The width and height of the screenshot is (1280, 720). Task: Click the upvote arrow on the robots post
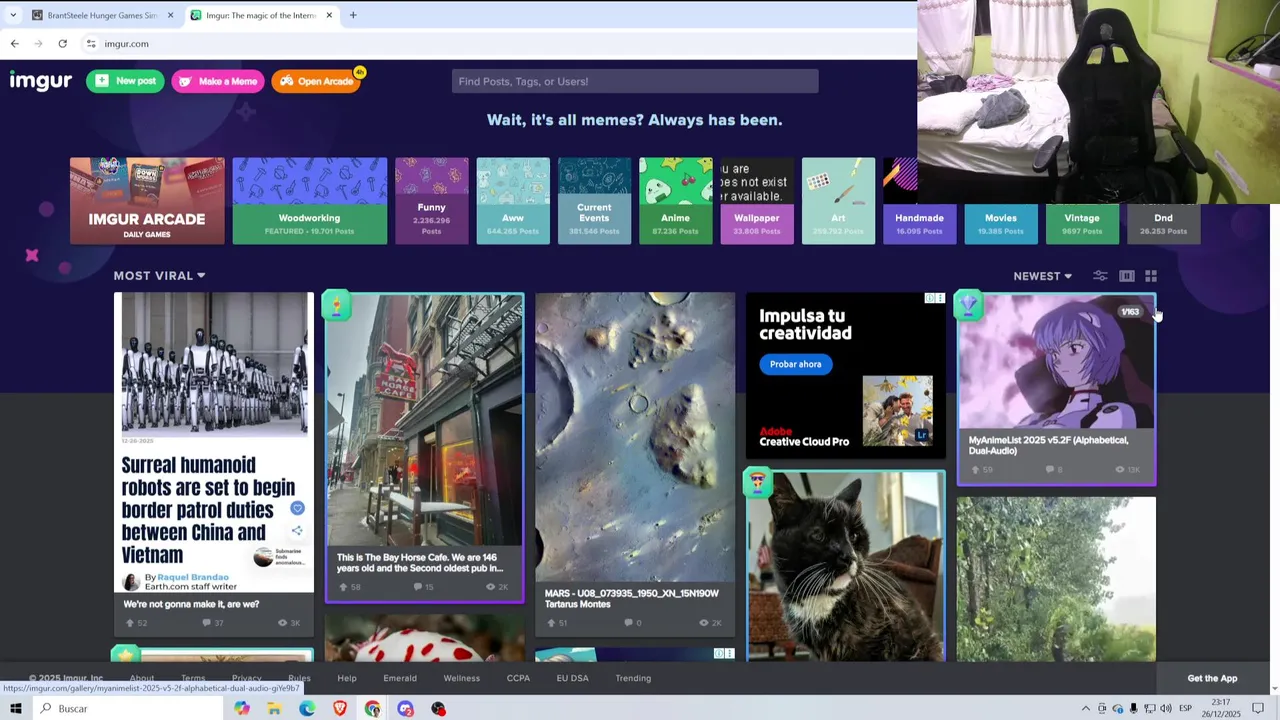point(129,623)
